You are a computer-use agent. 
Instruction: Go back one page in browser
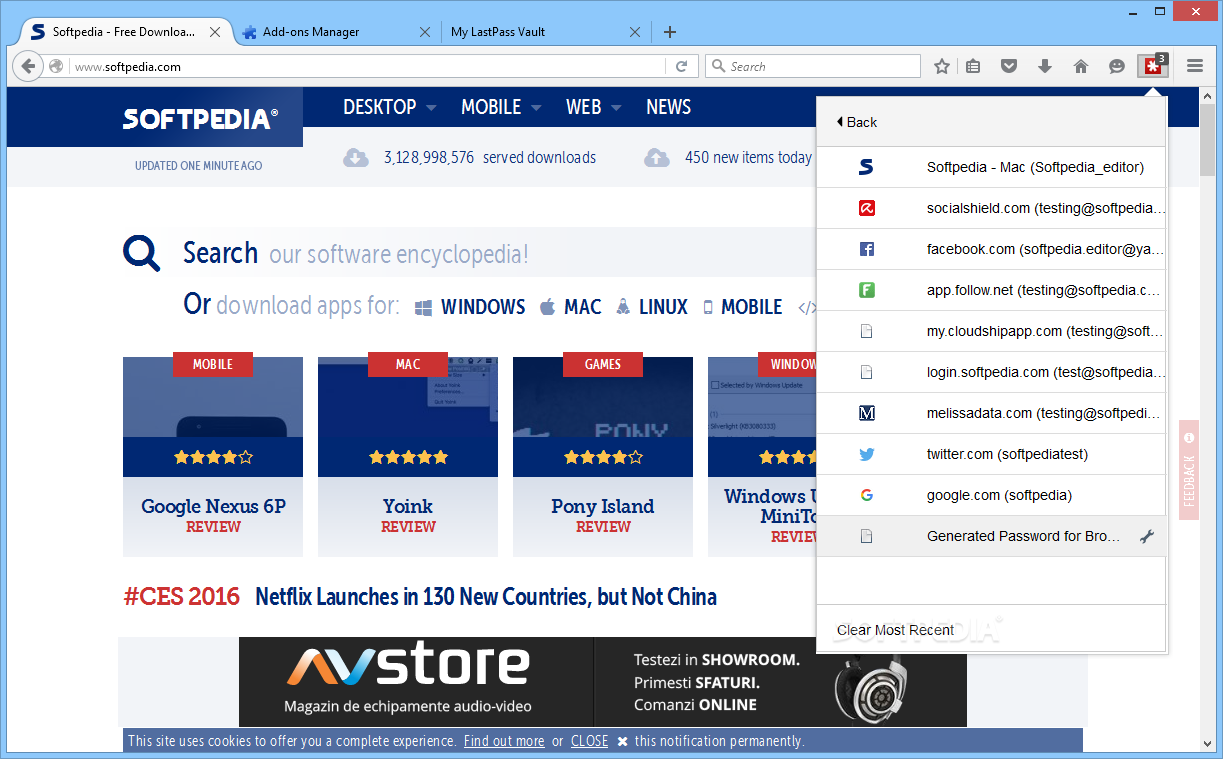point(28,66)
